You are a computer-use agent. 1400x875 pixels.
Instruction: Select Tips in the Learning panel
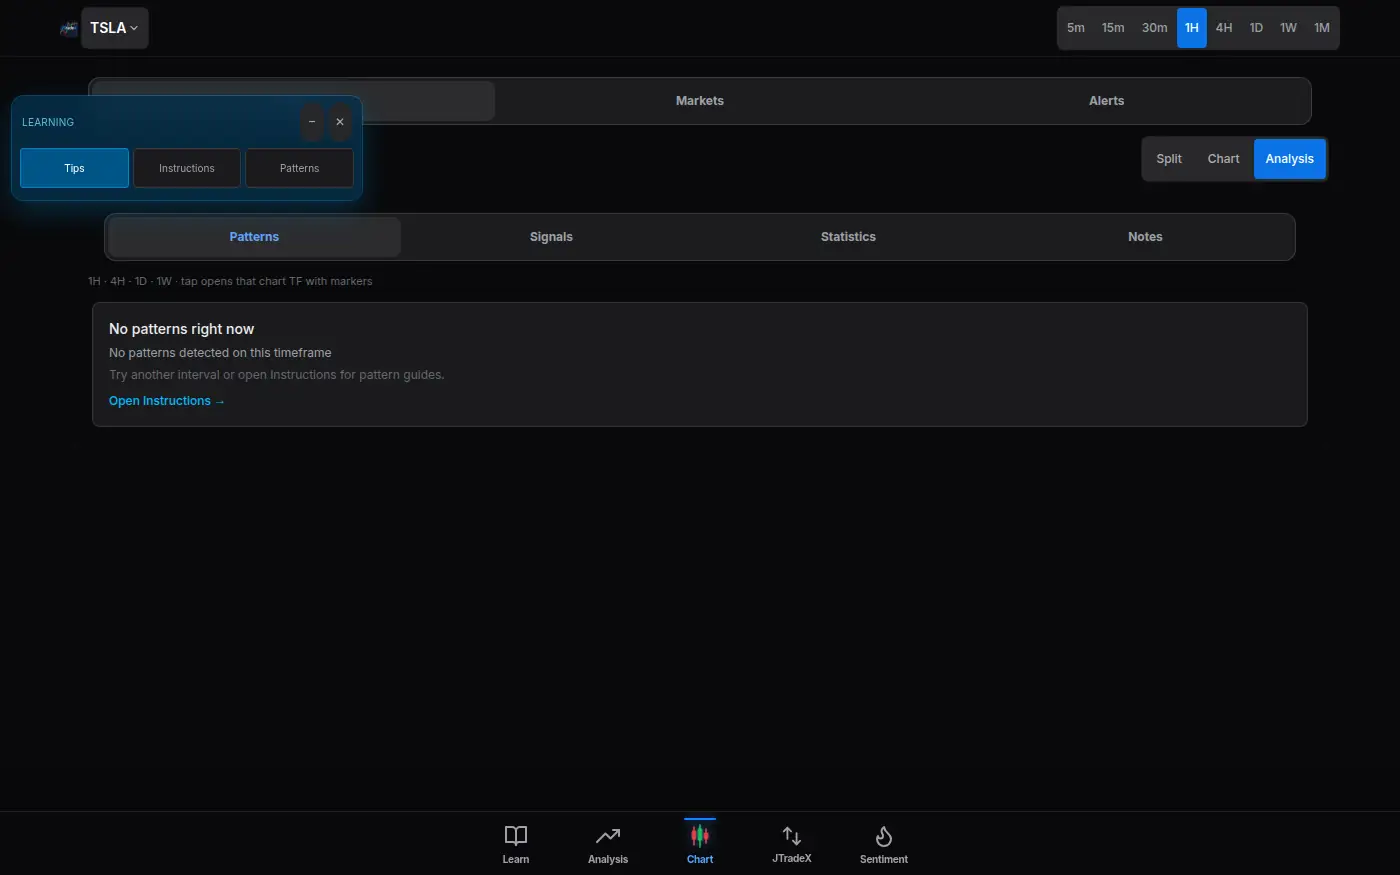click(x=75, y=168)
